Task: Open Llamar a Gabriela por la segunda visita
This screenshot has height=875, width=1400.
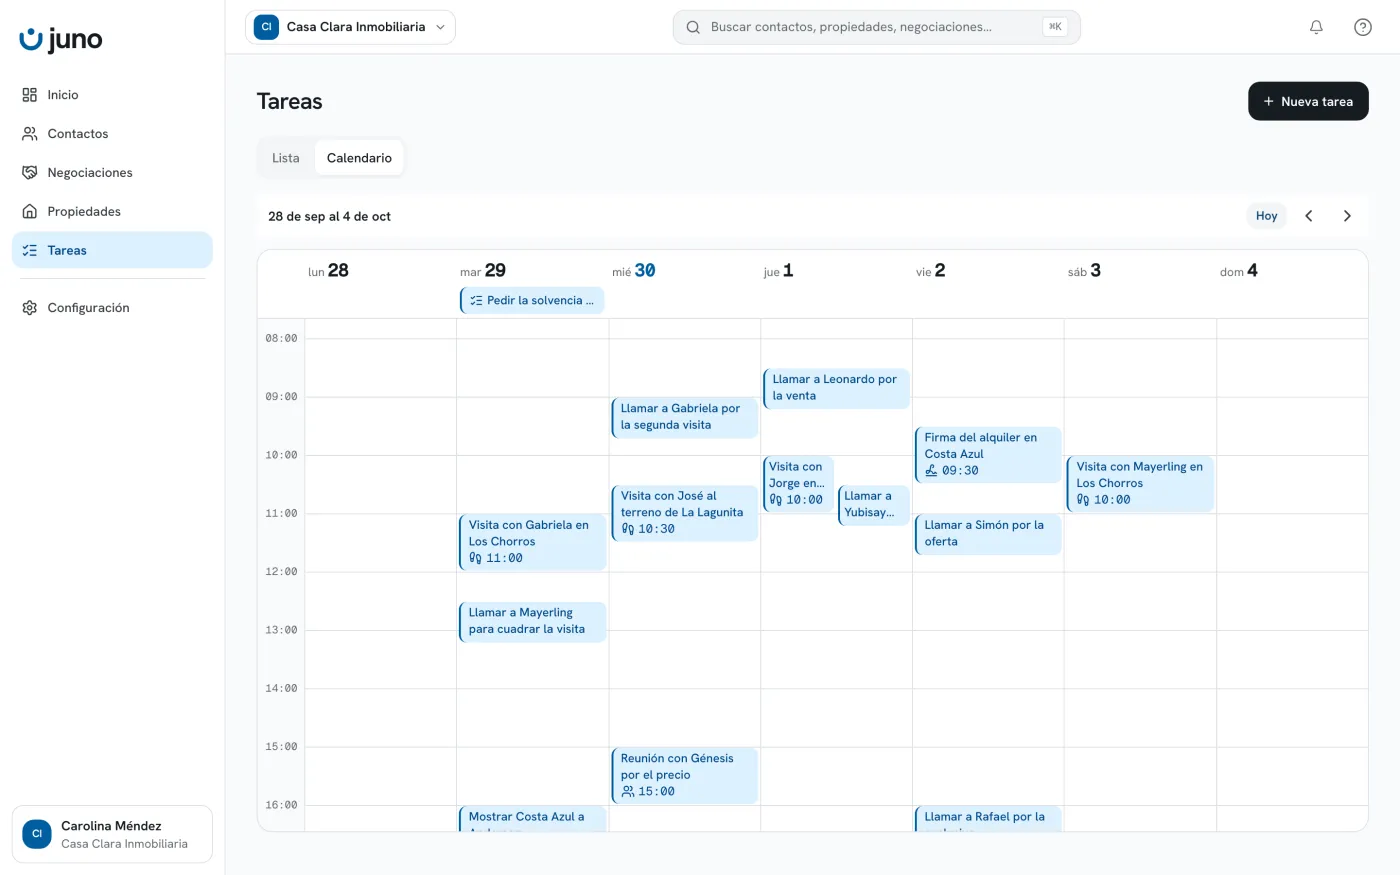Action: click(685, 417)
